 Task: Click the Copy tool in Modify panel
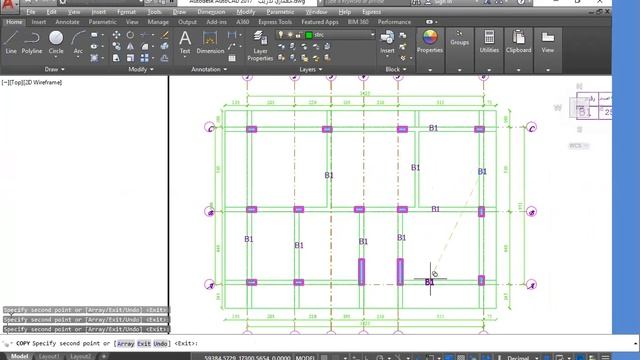tap(116, 46)
